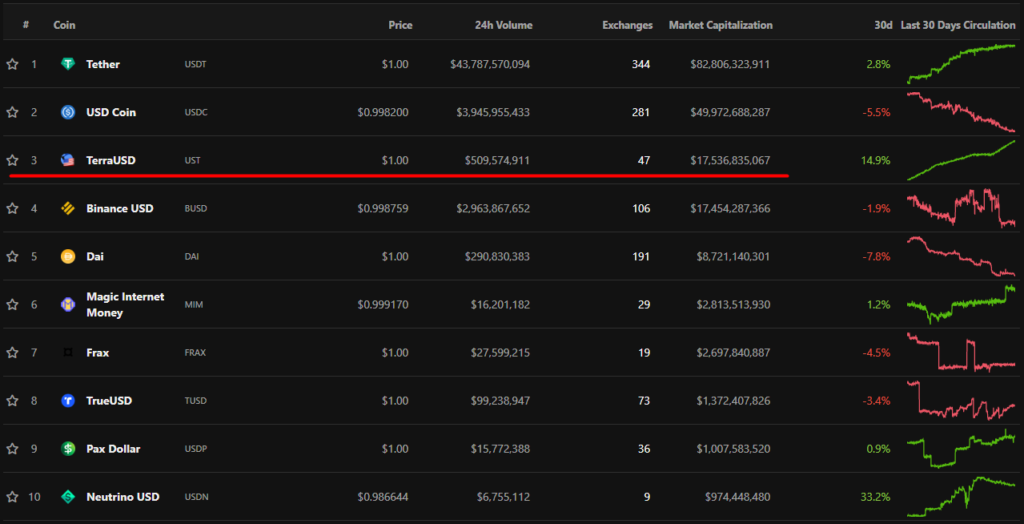The height and width of the screenshot is (524, 1024).
Task: Click the TerraUSD coin logo icon
Action: (68, 160)
